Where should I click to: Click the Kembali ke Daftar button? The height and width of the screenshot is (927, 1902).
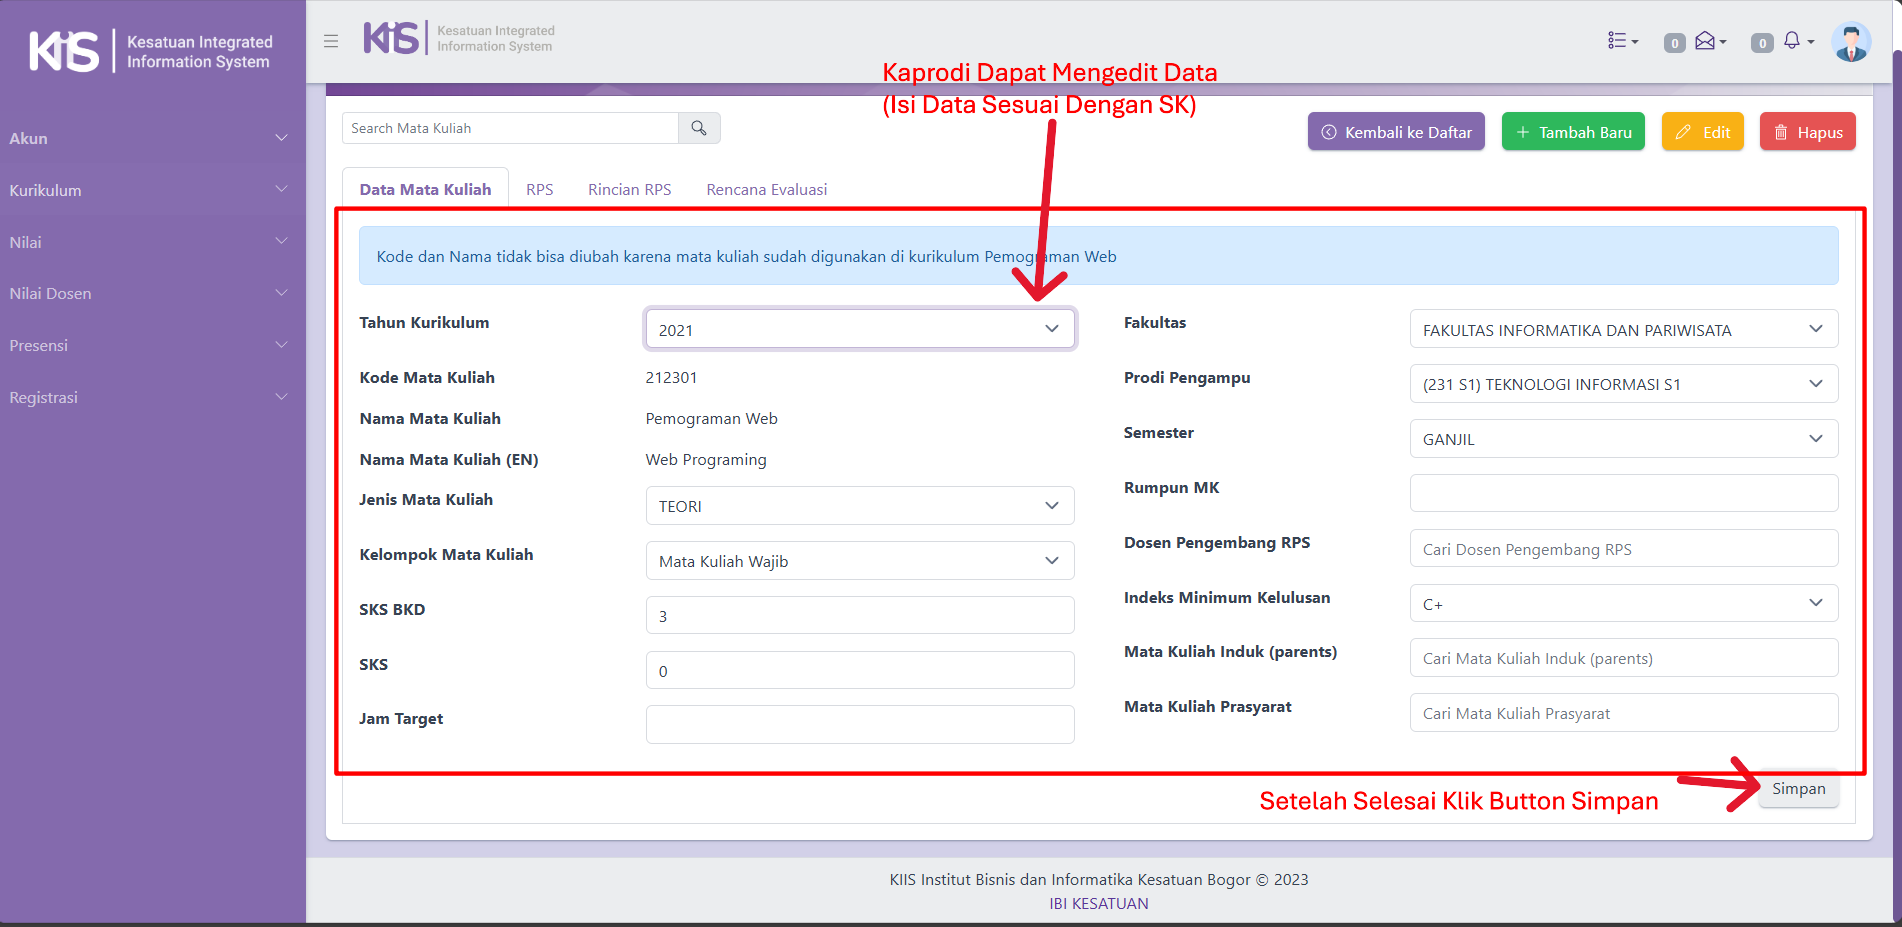pos(1396,132)
